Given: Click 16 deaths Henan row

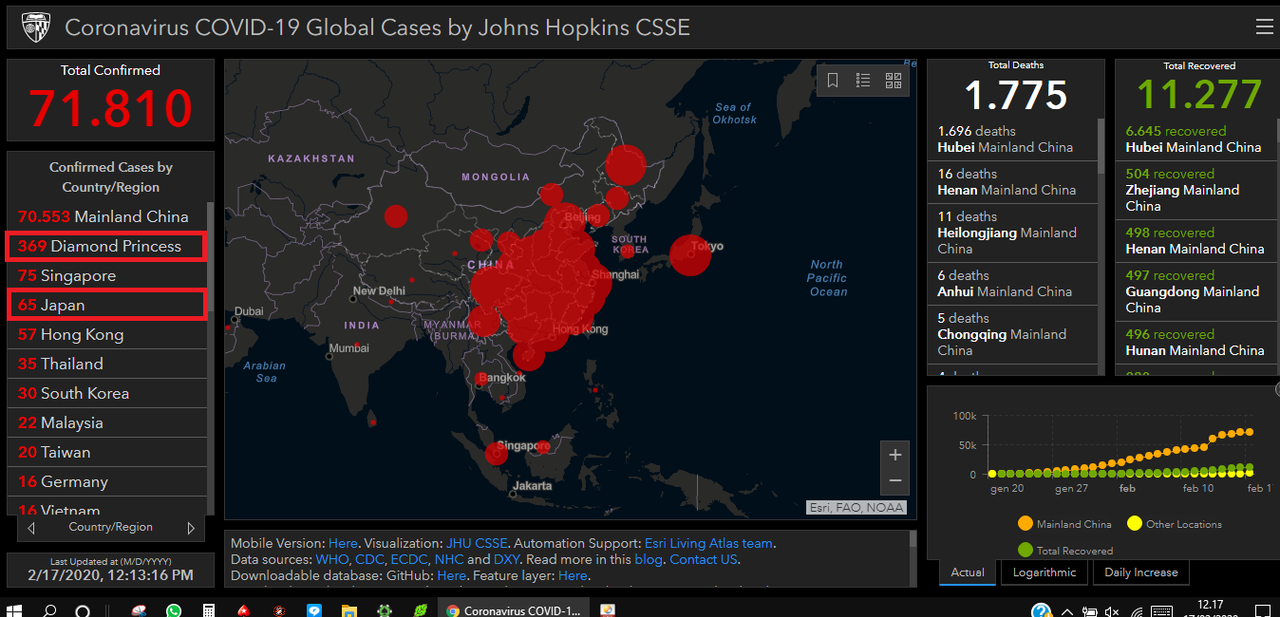Looking at the screenshot, I should [x=1013, y=182].
